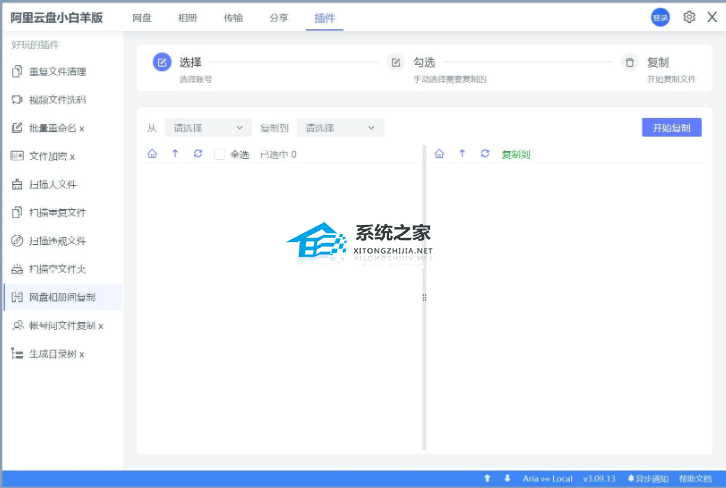Open the 扫描大文件 plugin
Viewport: 726px width, 488px height.
(62, 184)
